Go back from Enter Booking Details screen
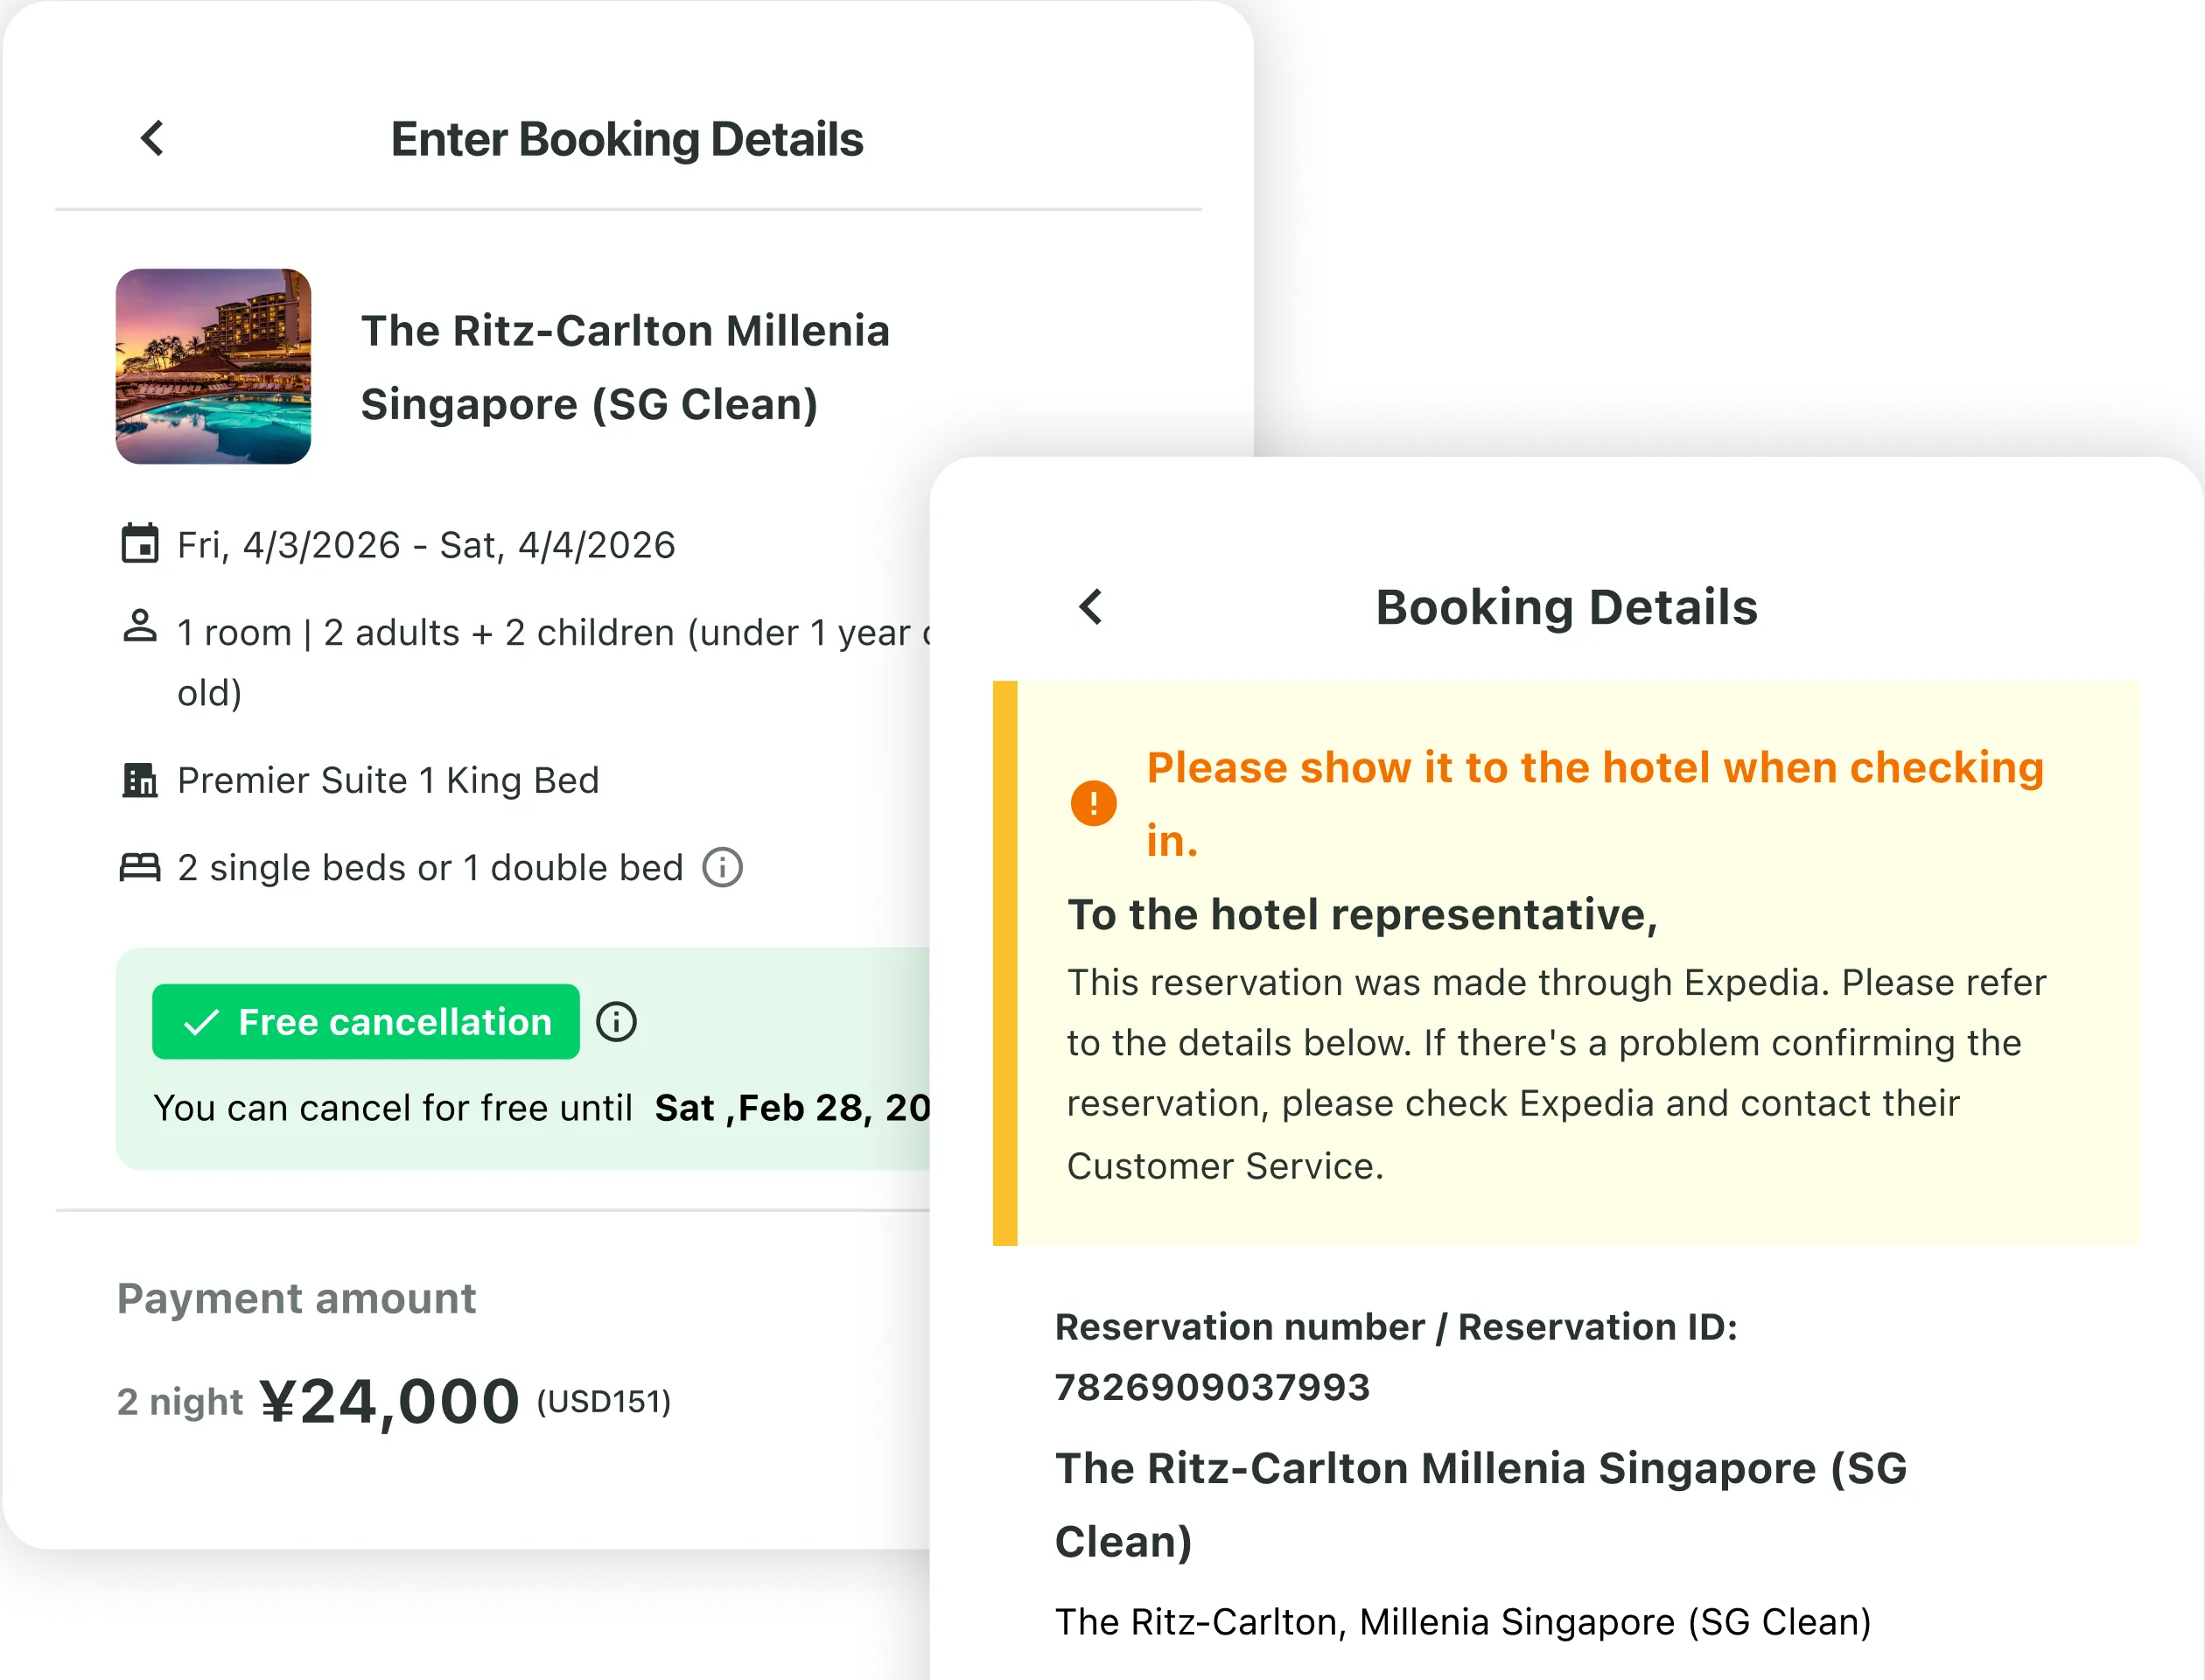The width and height of the screenshot is (2205, 1680). pos(152,138)
